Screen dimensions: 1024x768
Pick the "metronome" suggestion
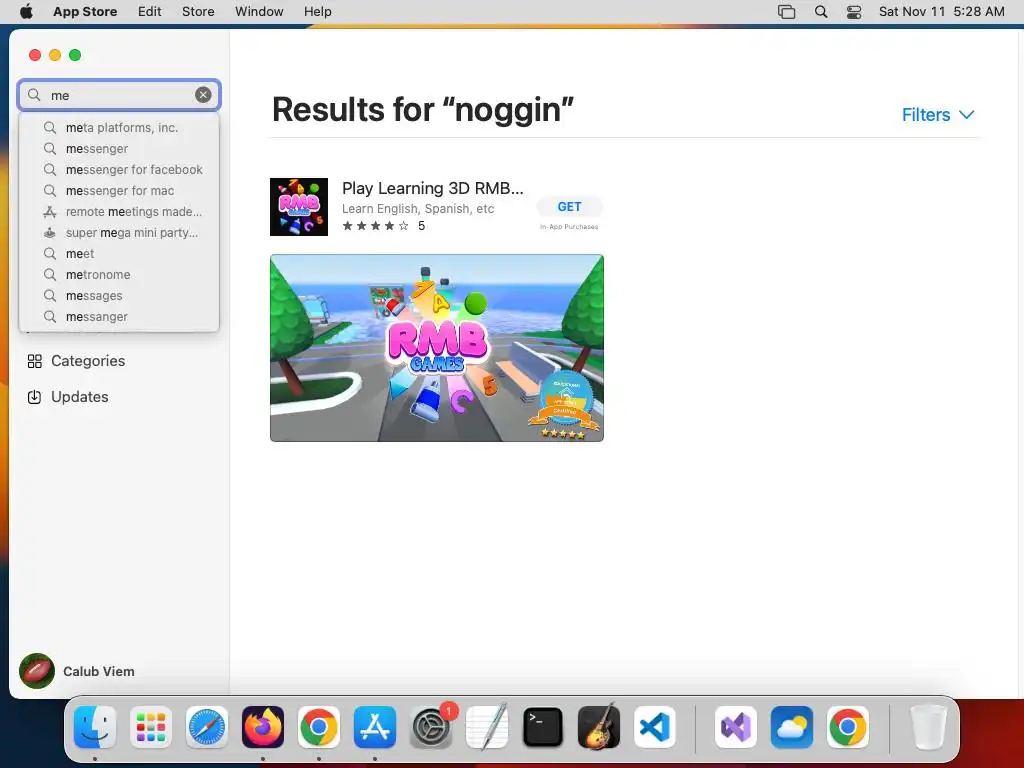tap(119, 274)
